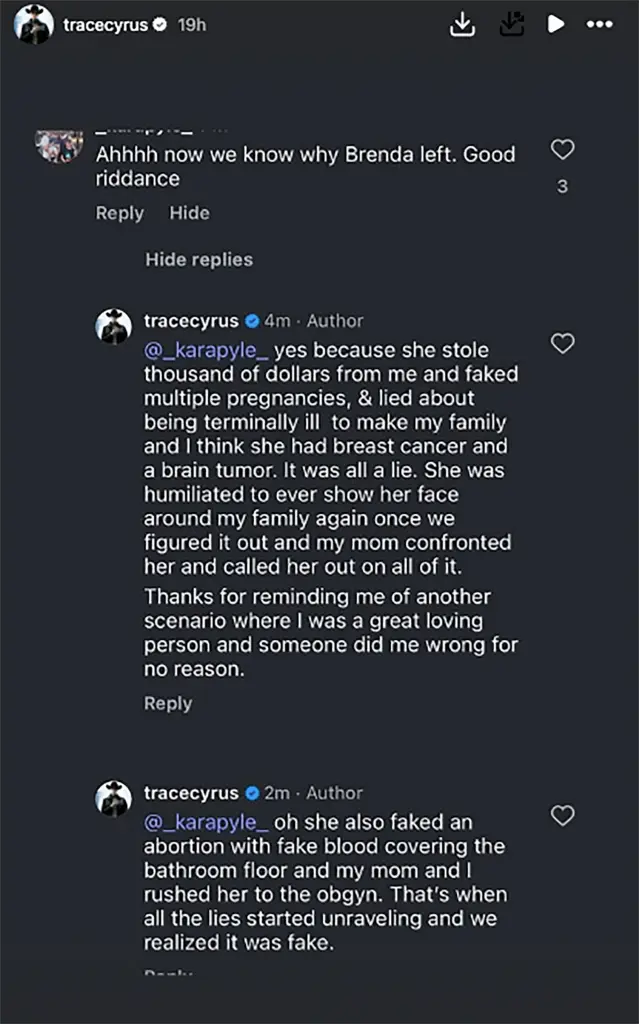Click the @_karapyle_ mention in 4m reply
Image resolution: width=639 pixels, height=1024 pixels.
tap(205, 351)
